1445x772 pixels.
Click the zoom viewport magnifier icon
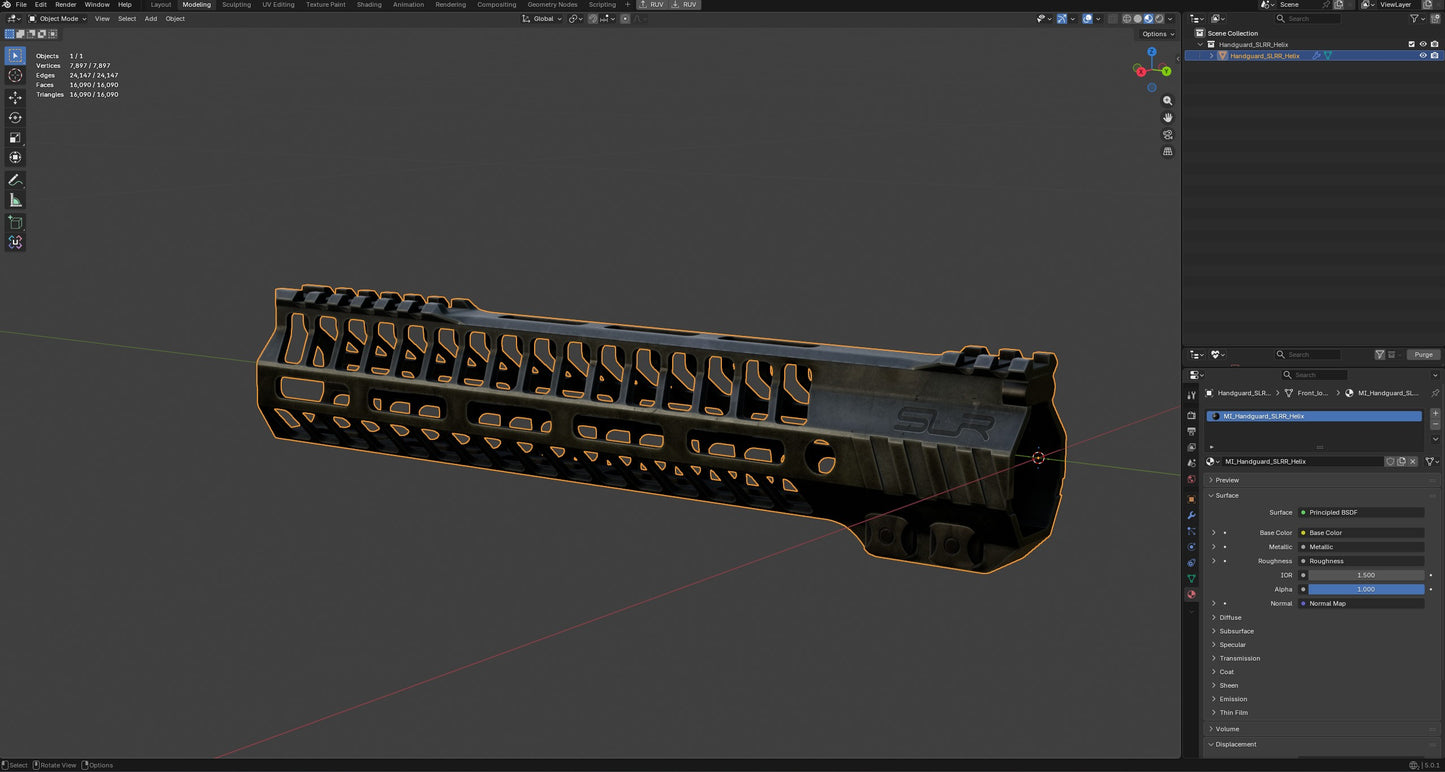pos(1167,101)
